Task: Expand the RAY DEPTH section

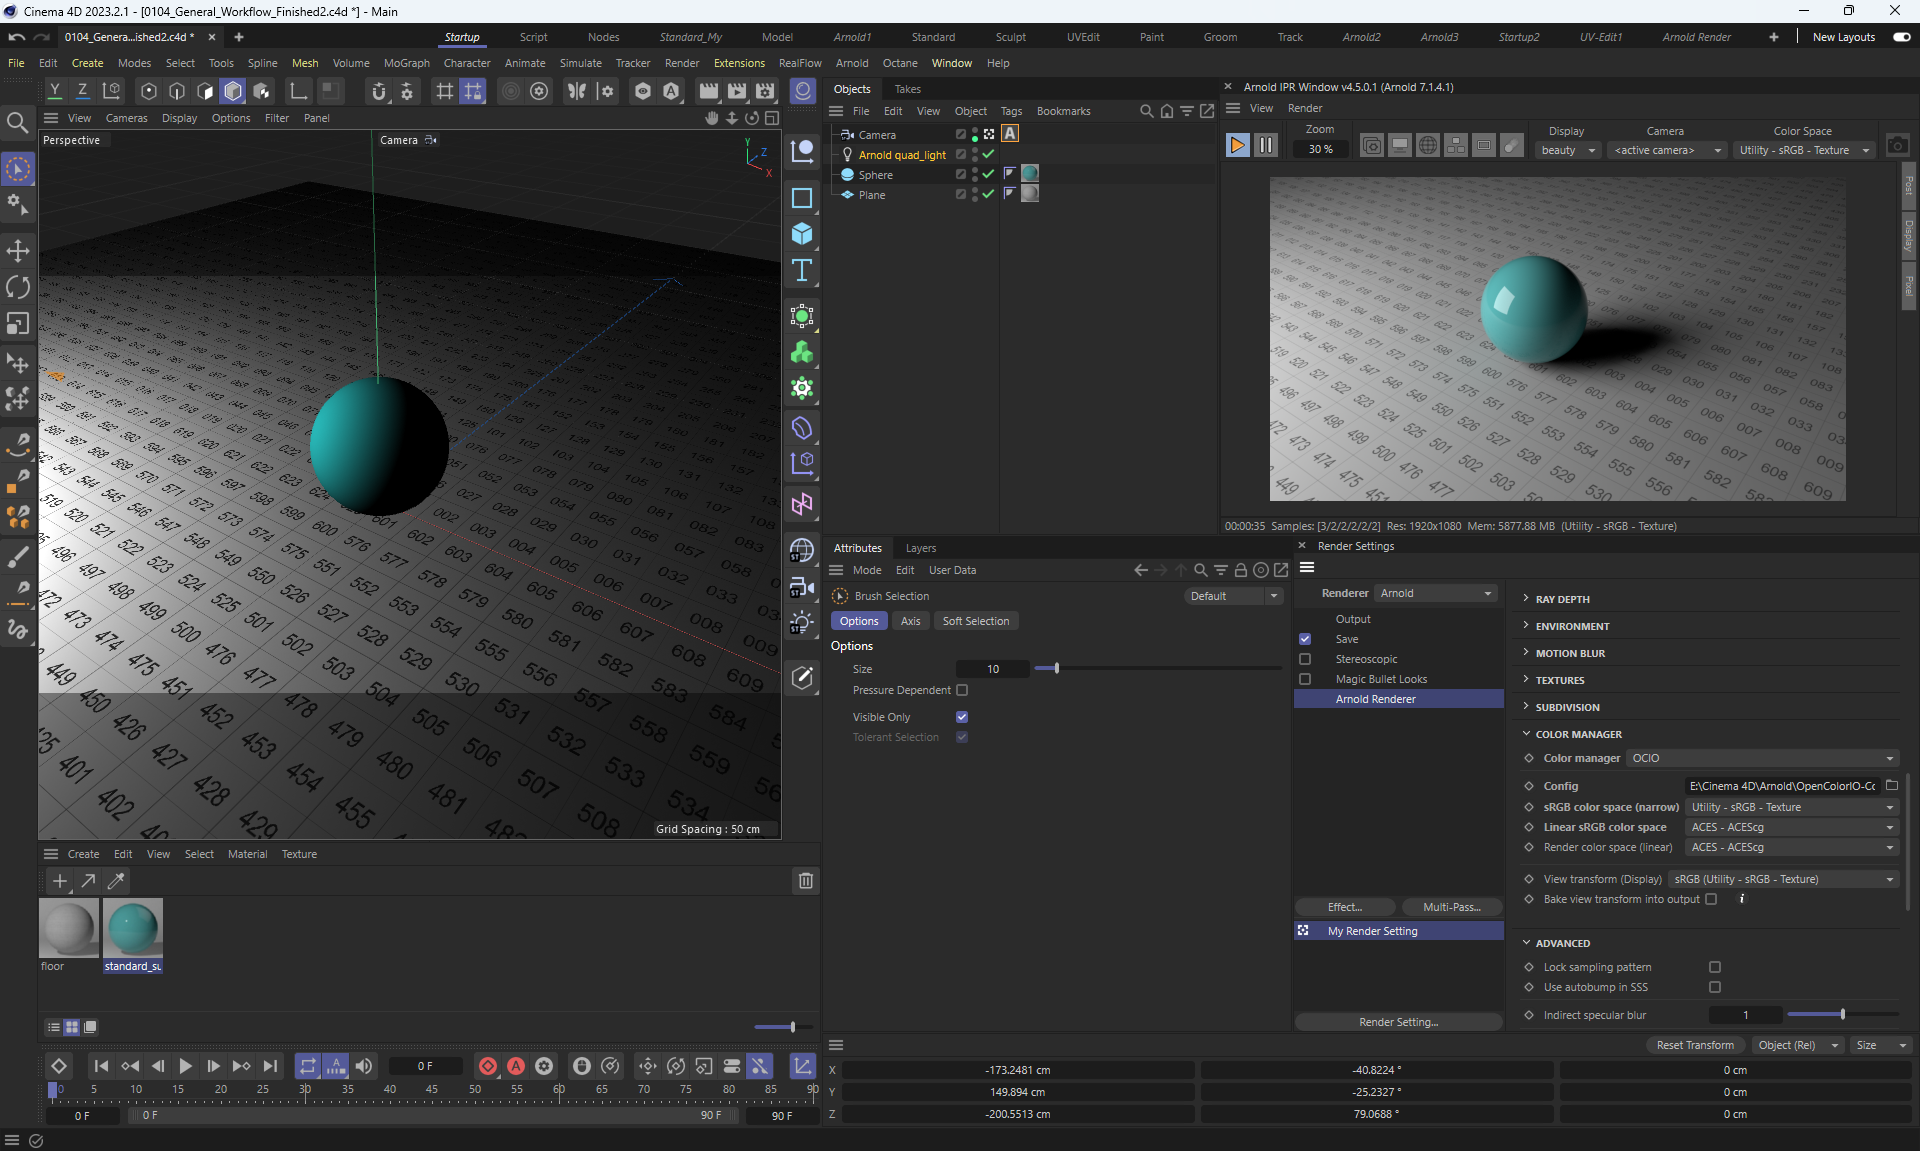Action: 1562,599
